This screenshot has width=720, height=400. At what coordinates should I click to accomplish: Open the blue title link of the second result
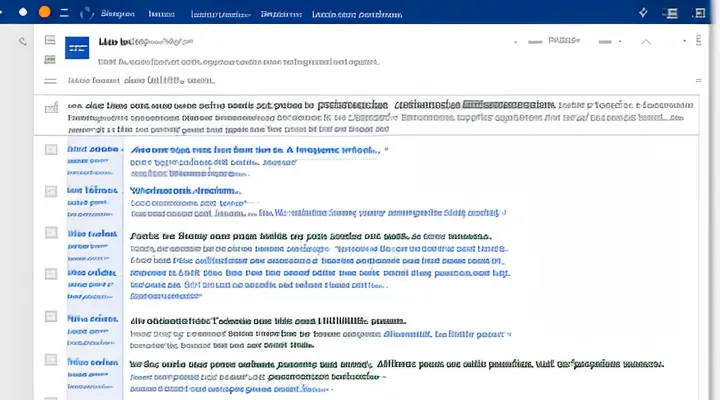(x=185, y=191)
